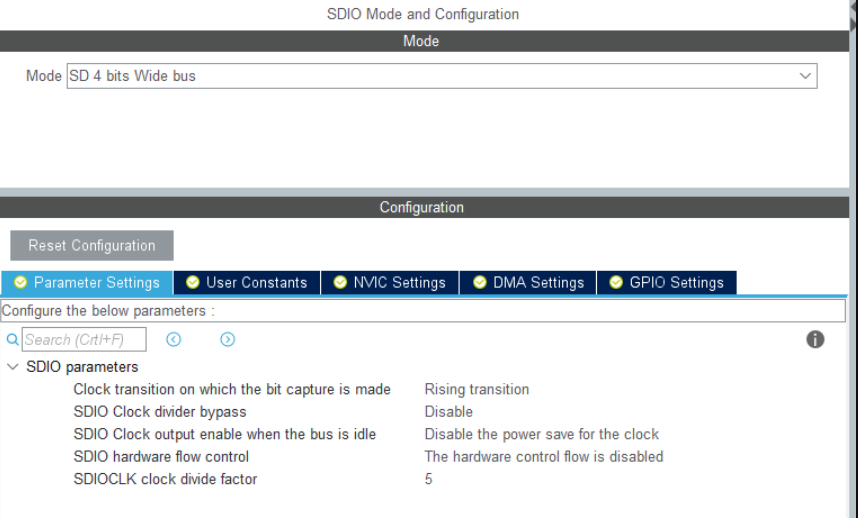Select the SDIO hardware flow control row
The width and height of the screenshot is (858, 518).
pyautogui.click(x=161, y=456)
